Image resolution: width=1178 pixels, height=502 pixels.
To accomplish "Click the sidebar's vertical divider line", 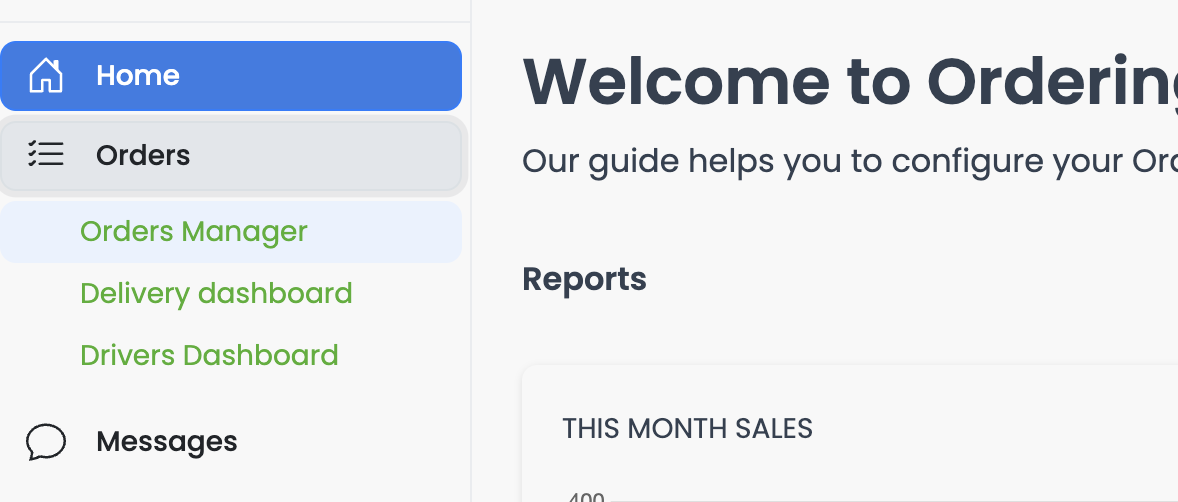I will point(471,251).
